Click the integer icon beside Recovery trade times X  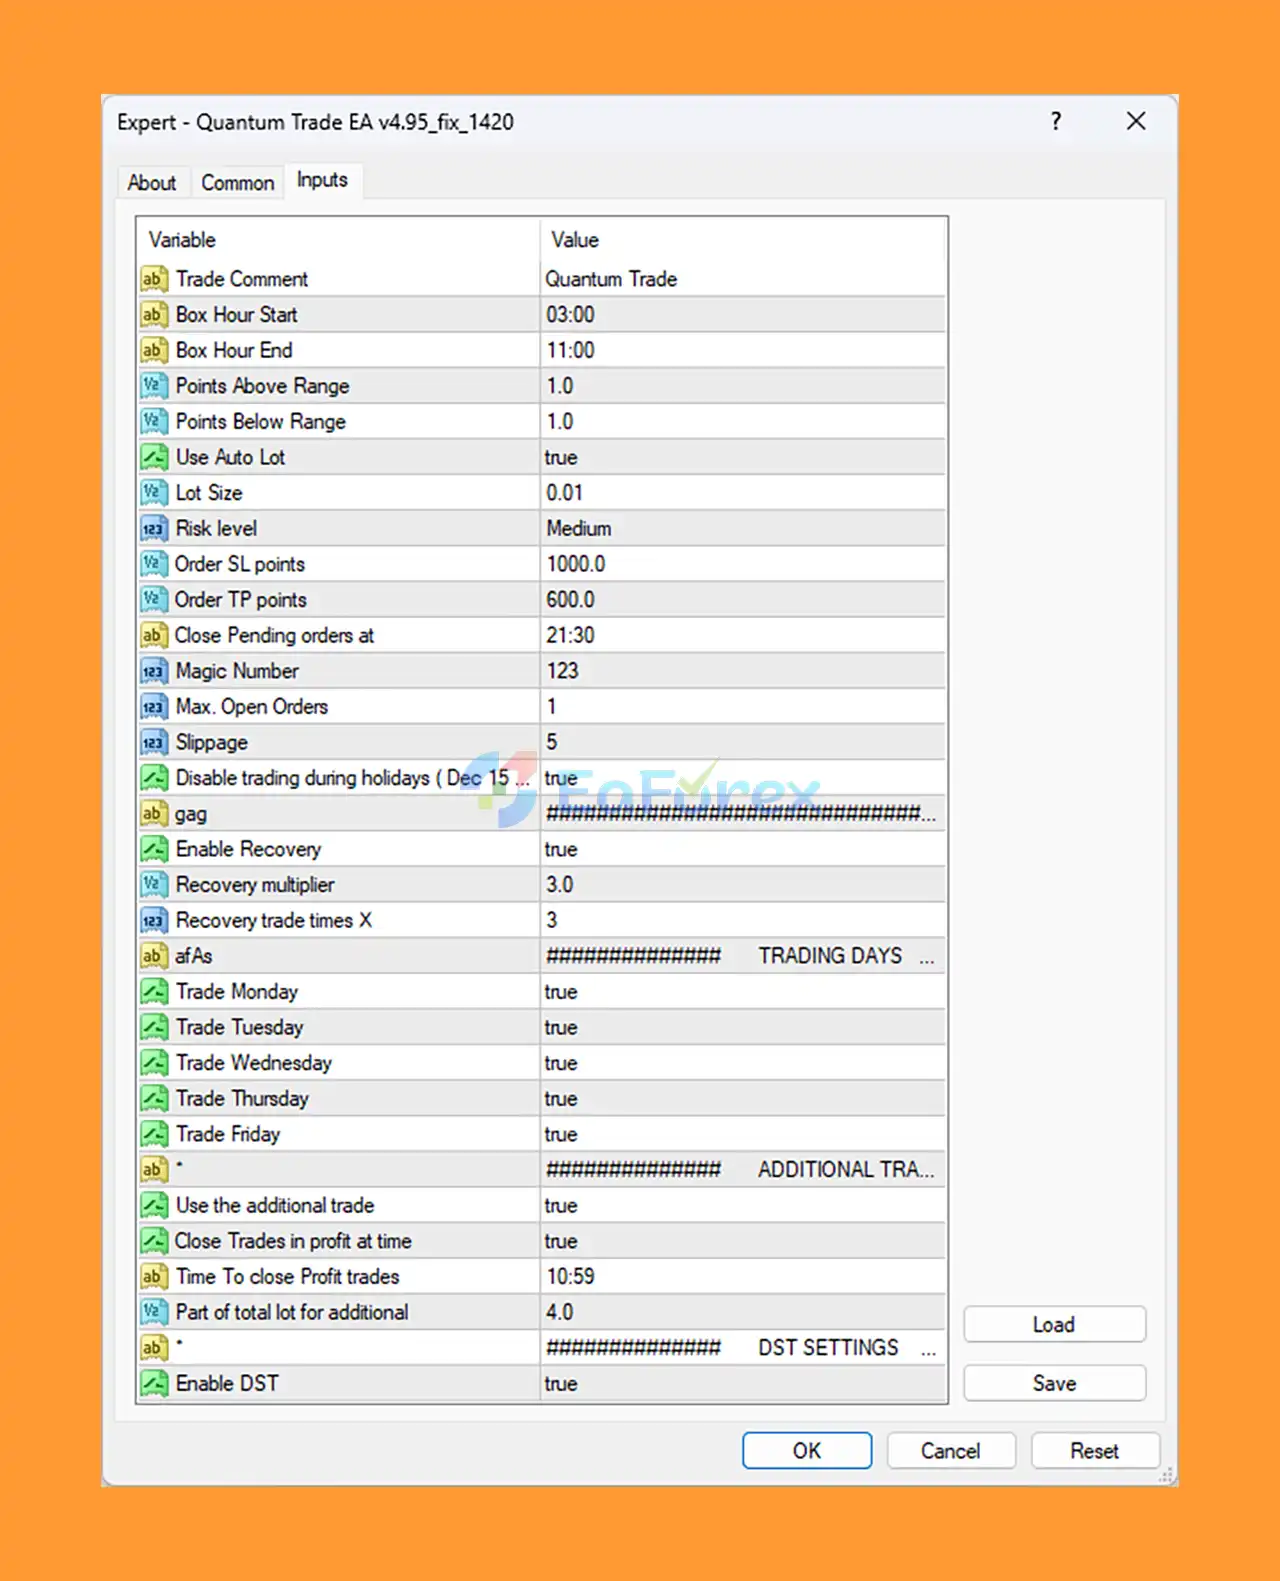pos(153,920)
